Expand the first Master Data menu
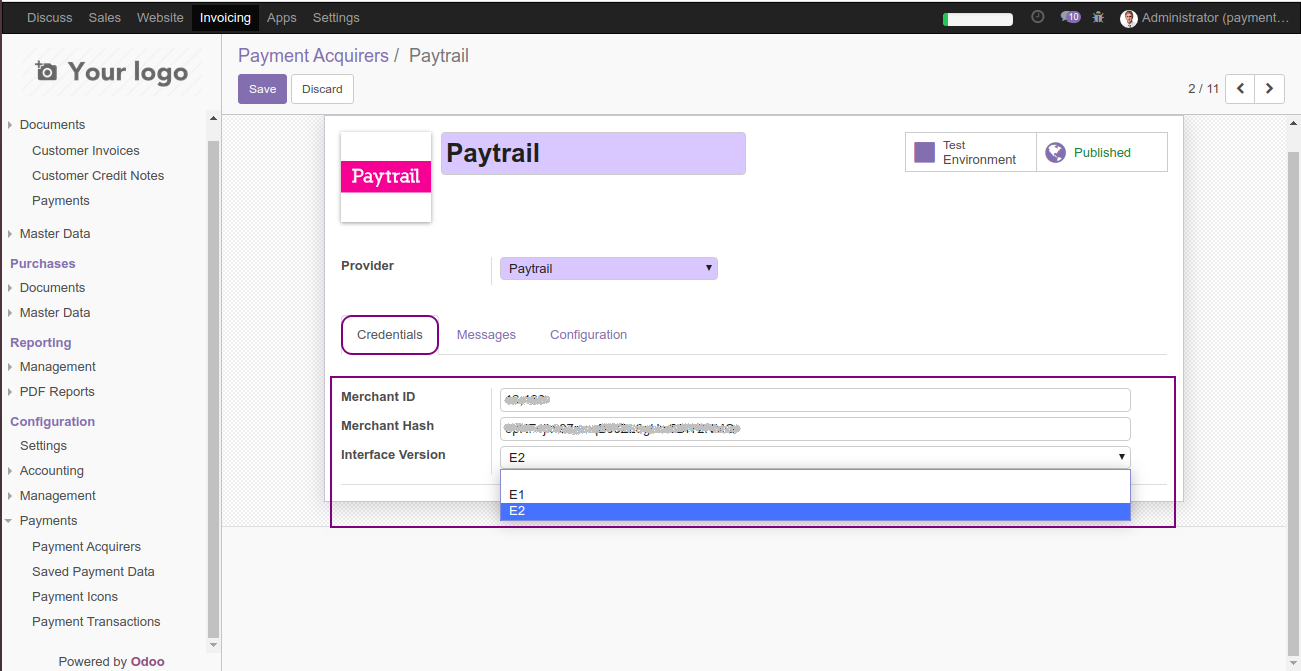The height and width of the screenshot is (671, 1301). (55, 234)
